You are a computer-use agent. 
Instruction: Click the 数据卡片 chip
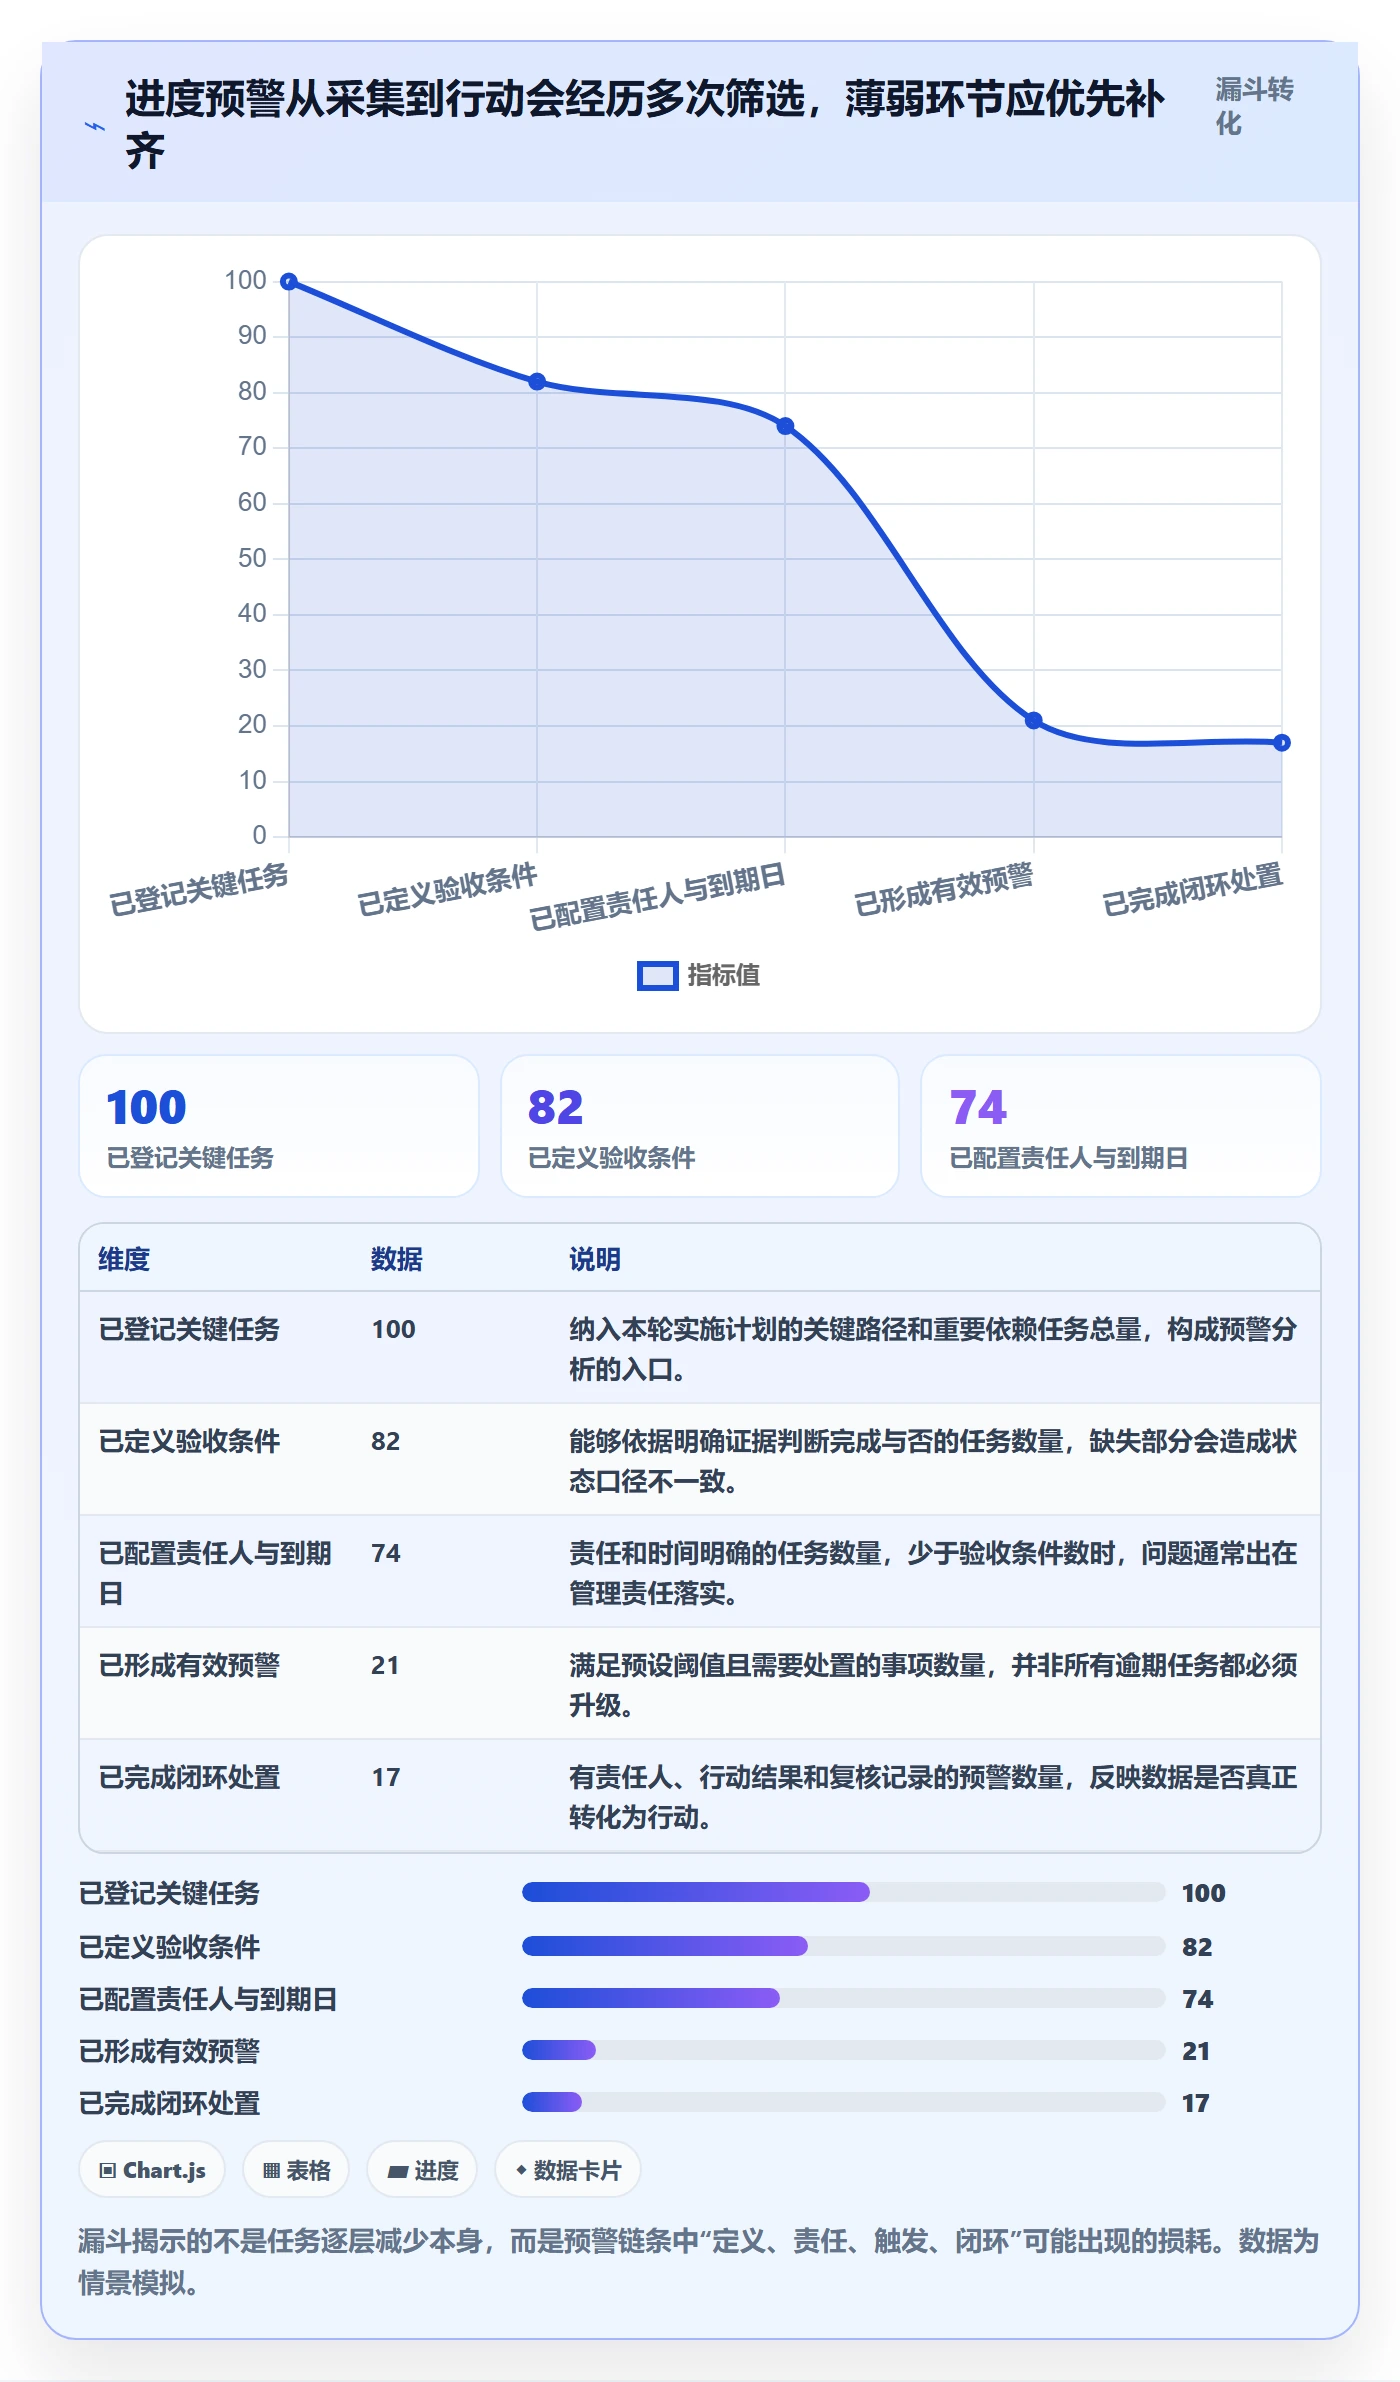[568, 2170]
